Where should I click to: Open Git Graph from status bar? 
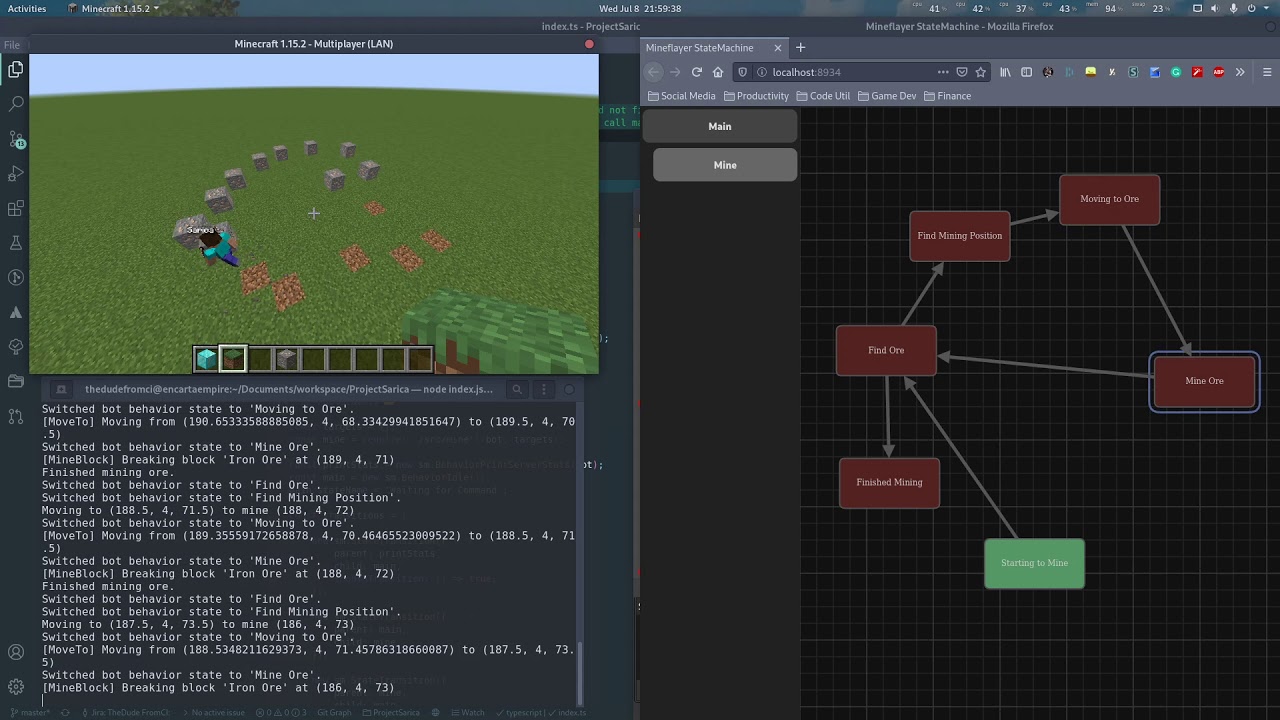tap(335, 713)
